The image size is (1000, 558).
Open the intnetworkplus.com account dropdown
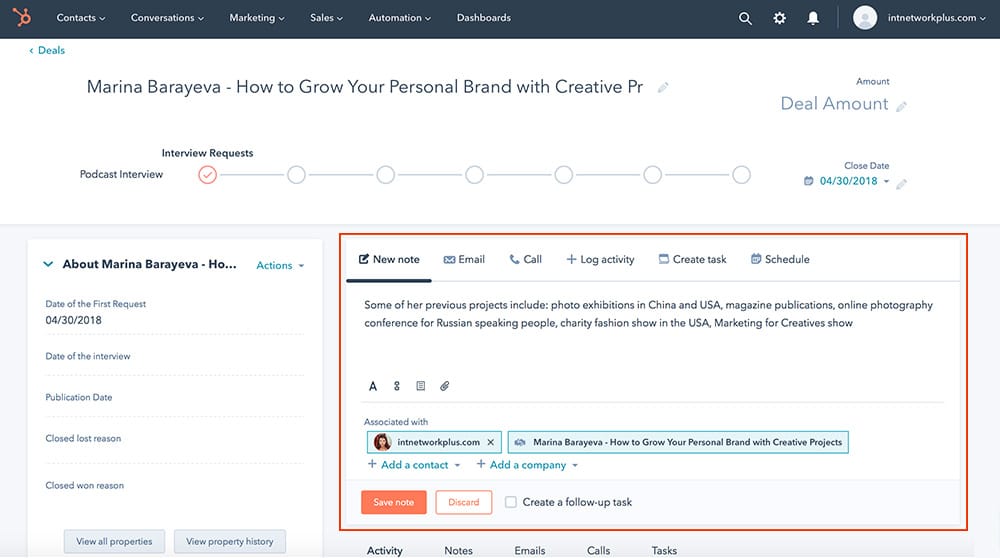pos(937,18)
